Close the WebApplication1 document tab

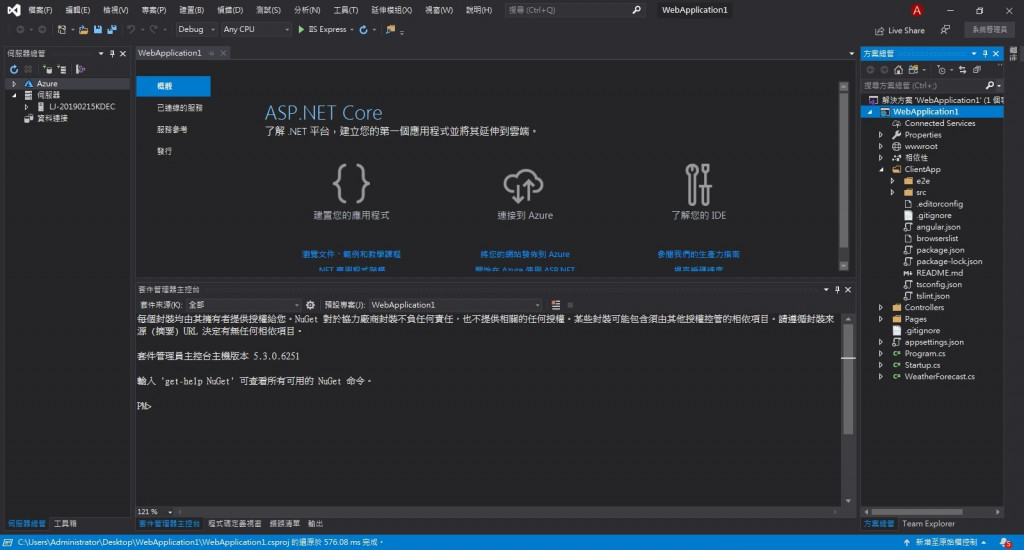pos(223,53)
